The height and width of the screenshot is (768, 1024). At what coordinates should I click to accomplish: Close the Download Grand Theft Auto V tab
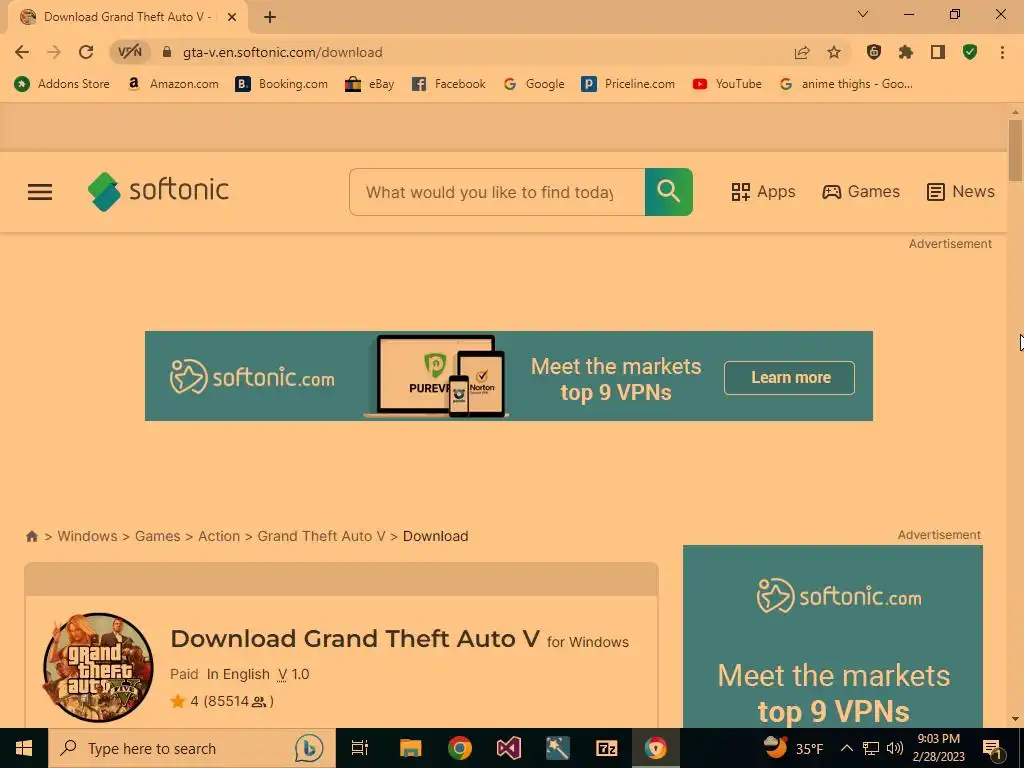(232, 17)
